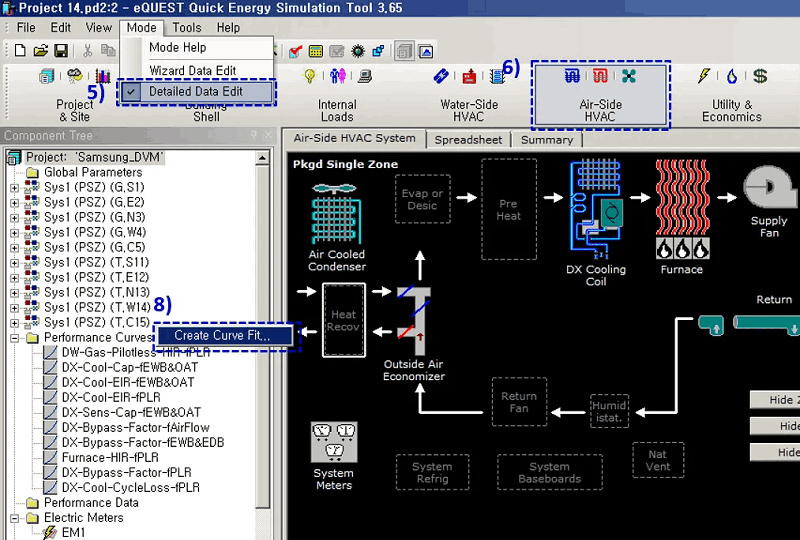Open the Supply Fan component
This screenshot has width=800, height=540.
(770, 190)
